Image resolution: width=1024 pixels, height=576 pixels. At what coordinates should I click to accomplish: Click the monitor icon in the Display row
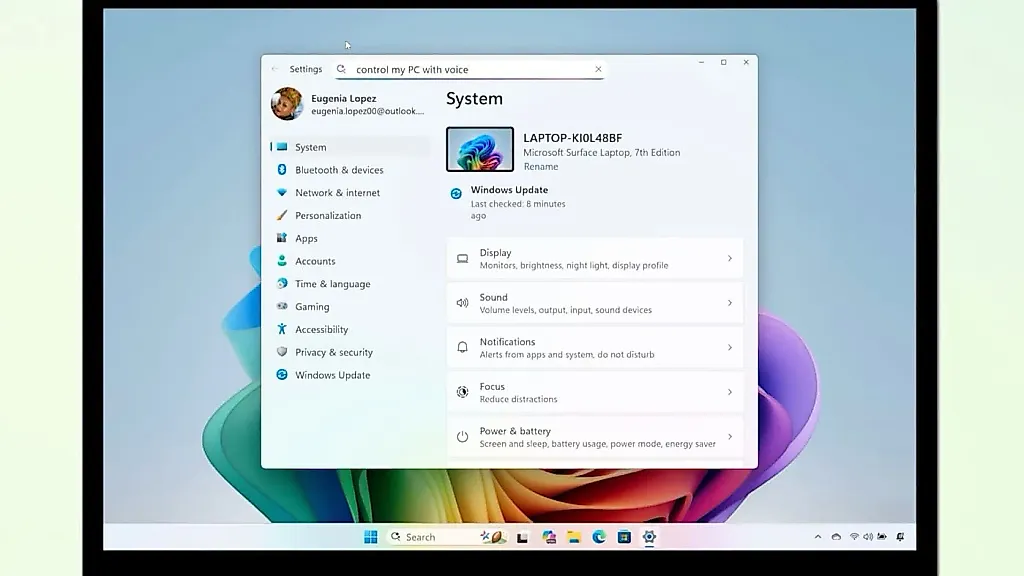462,259
